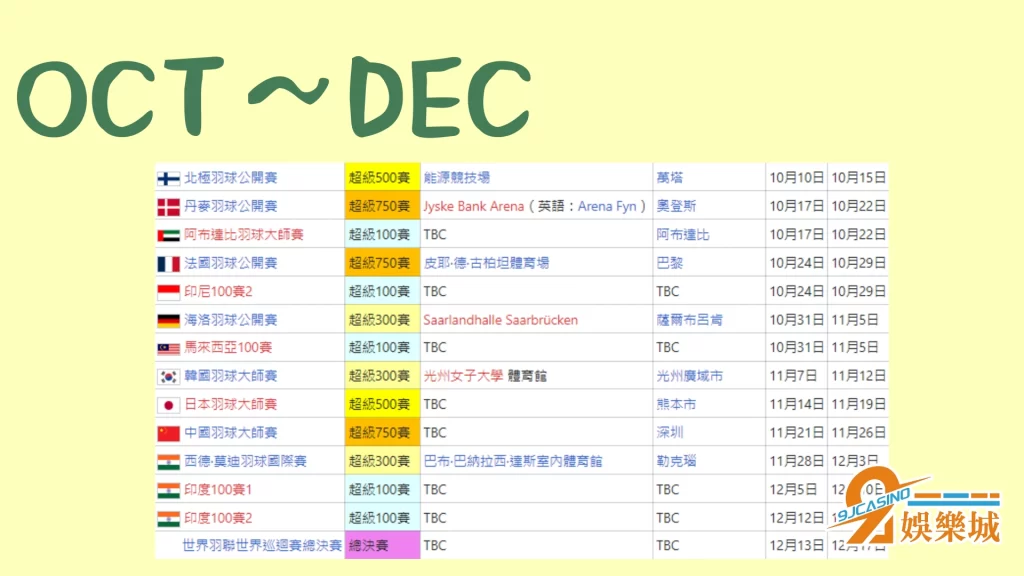Follow the Saarlandhalle Saarbrücken red link

coord(500,320)
